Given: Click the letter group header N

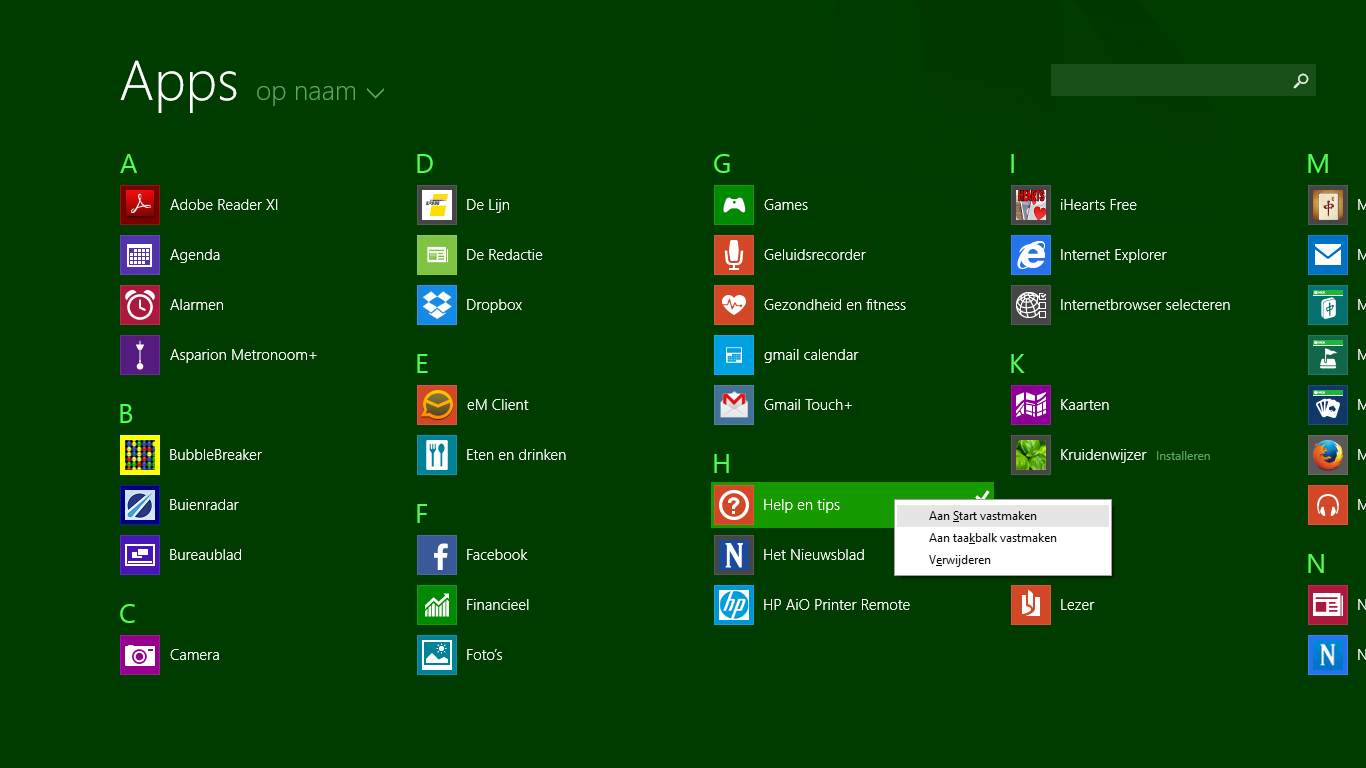Looking at the screenshot, I should pos(1316,564).
